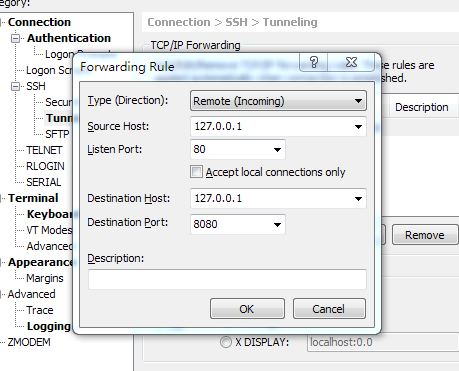Collapse the Authentication tree node
This screenshot has width=459, height=371.
15,38
